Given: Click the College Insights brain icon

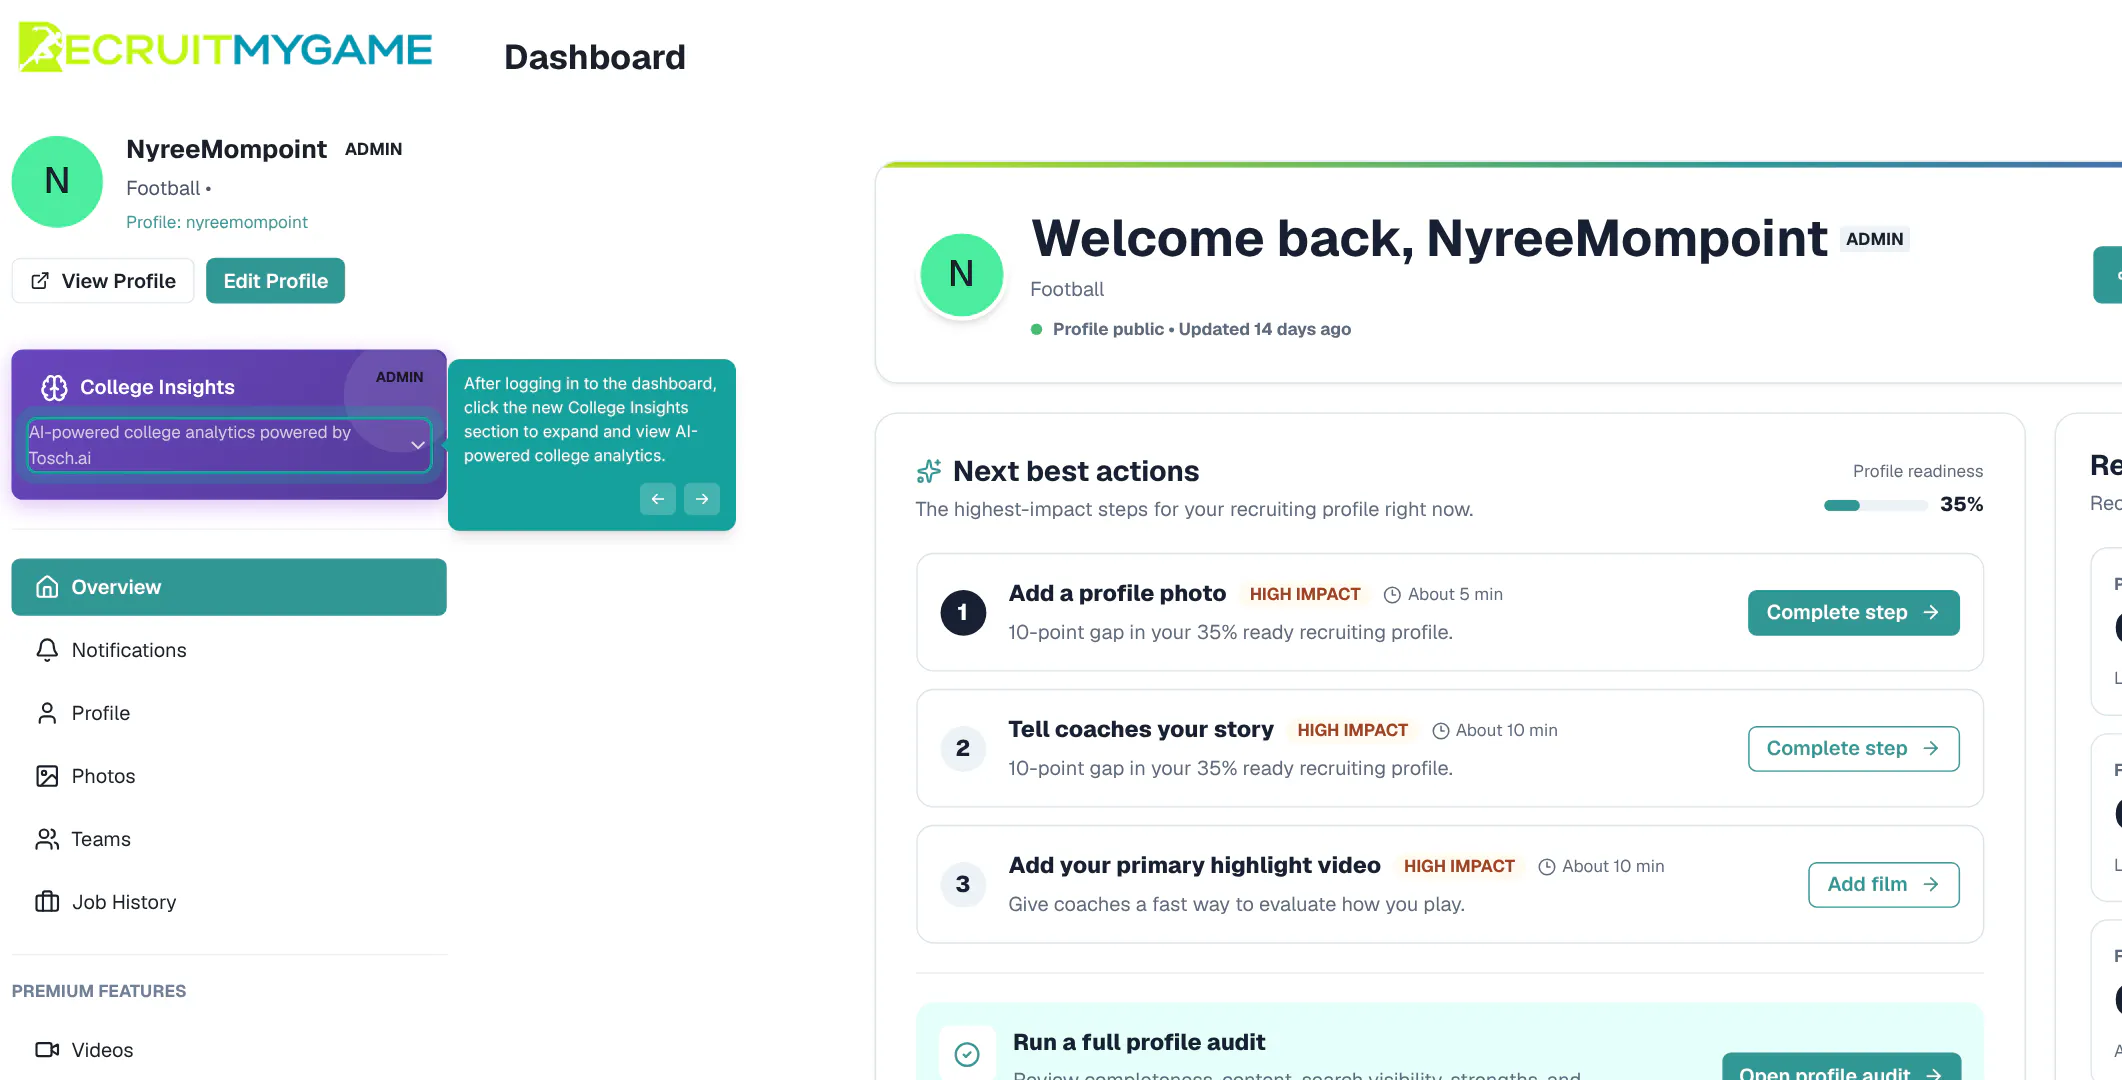Looking at the screenshot, I should pos(54,387).
